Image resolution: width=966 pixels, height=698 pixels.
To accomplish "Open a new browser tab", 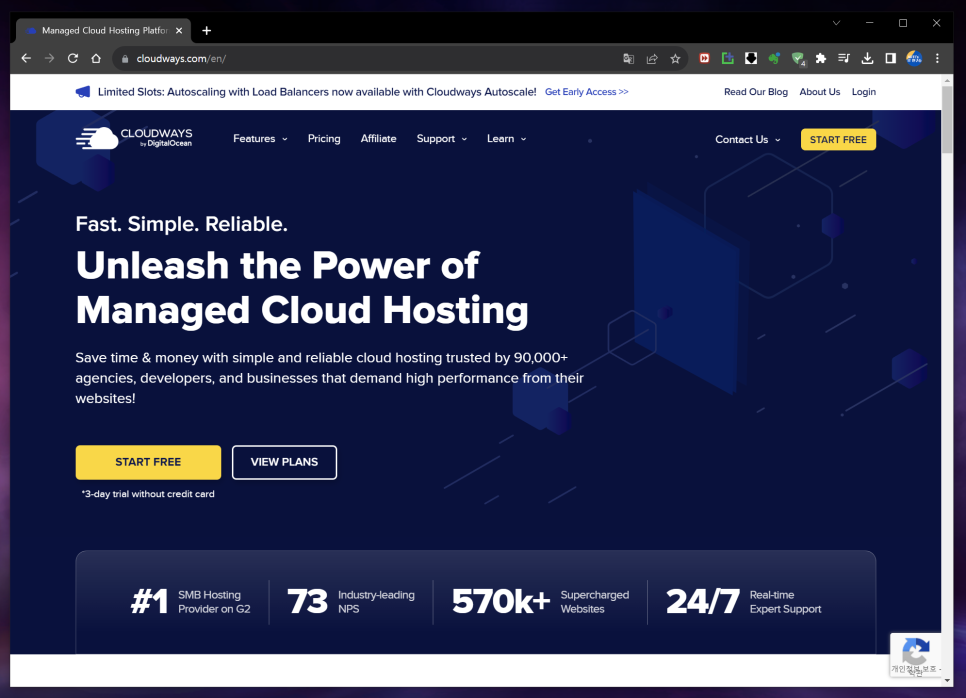I will click(x=207, y=30).
